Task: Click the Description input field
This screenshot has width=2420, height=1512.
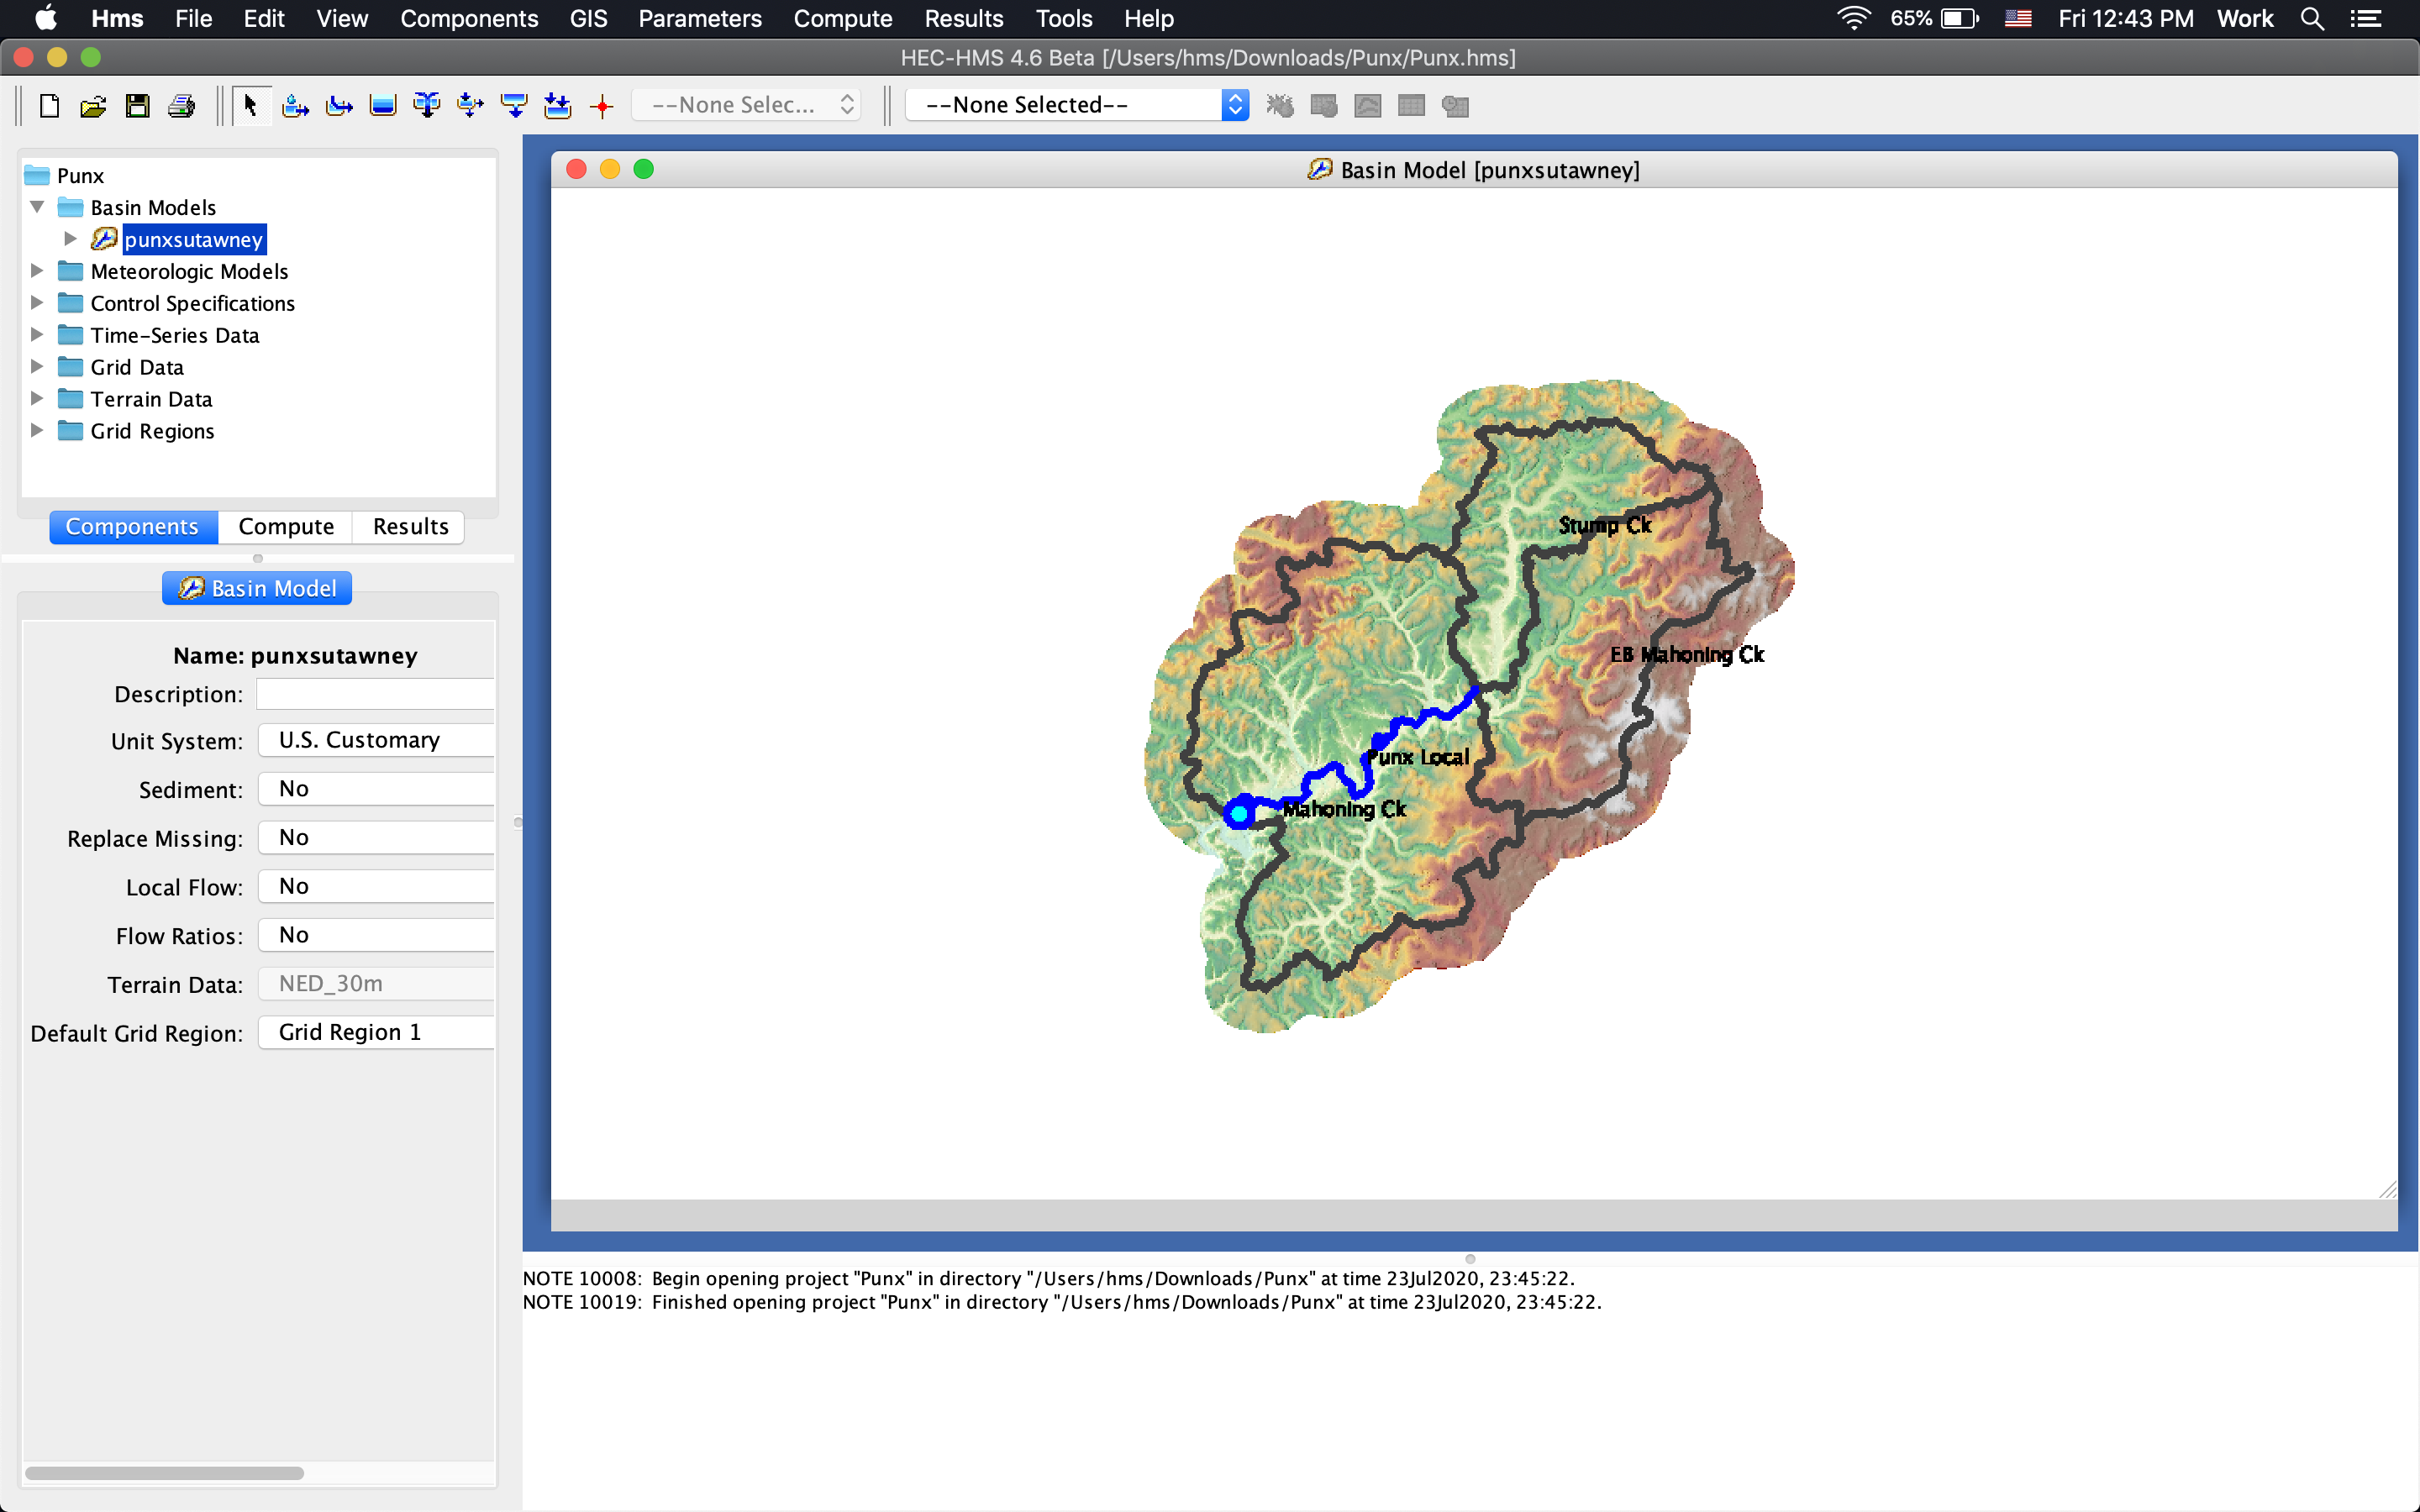Action: tap(376, 694)
